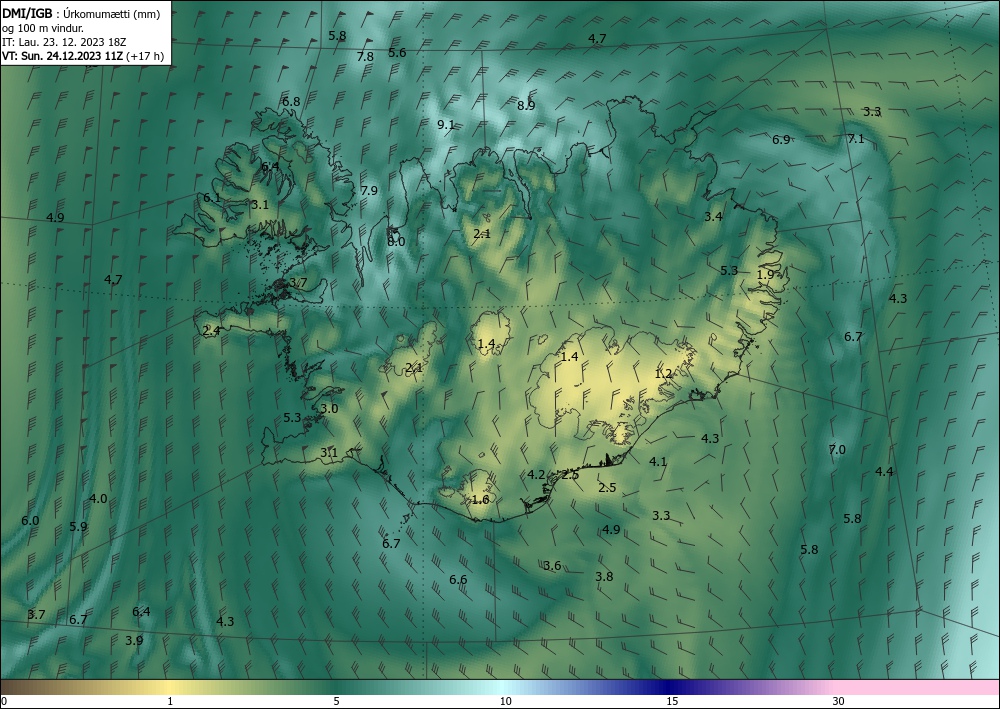Screen dimensions: 1000x709
Task: Click the 6.9 value northeast of Iceland
Action: (x=781, y=140)
